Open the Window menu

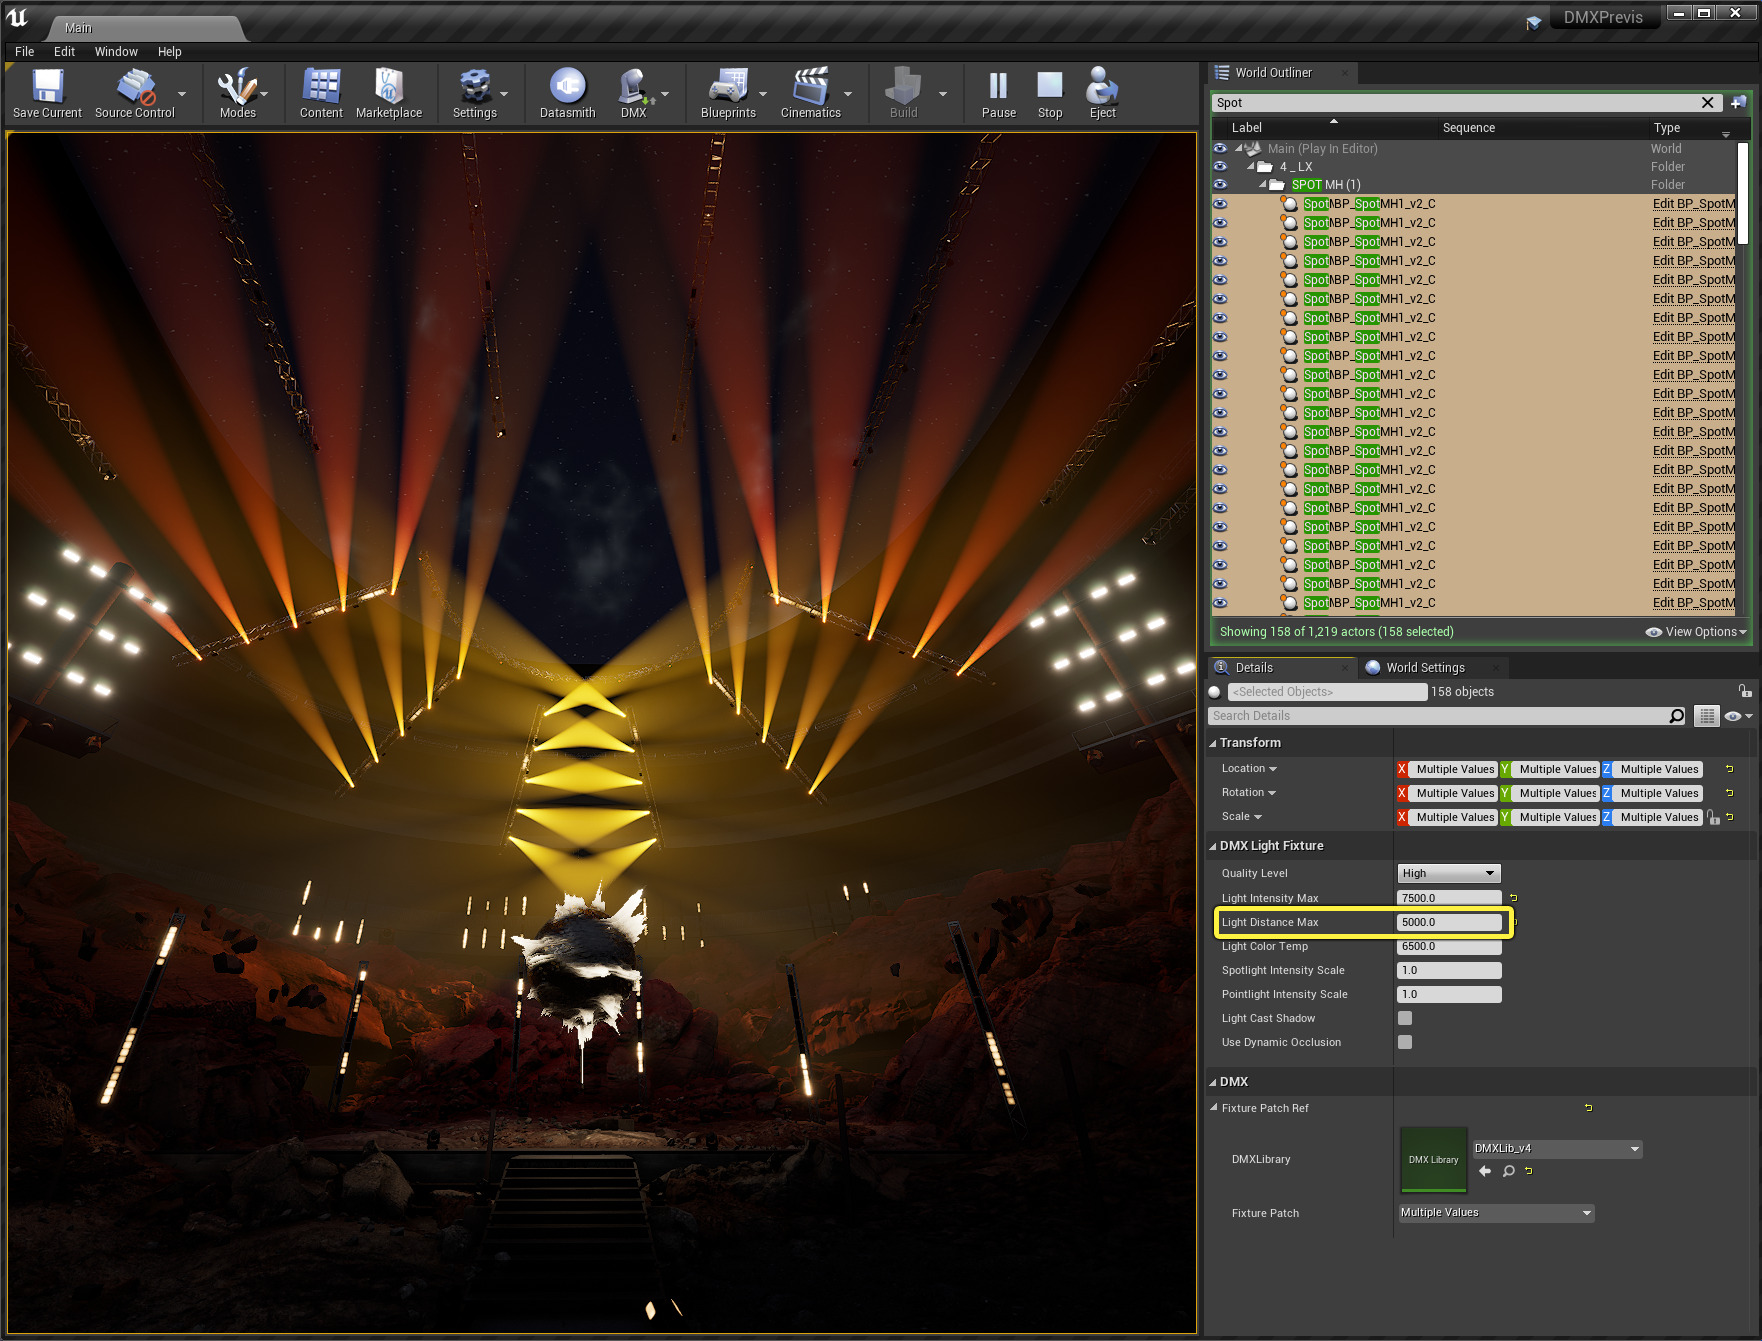116,52
